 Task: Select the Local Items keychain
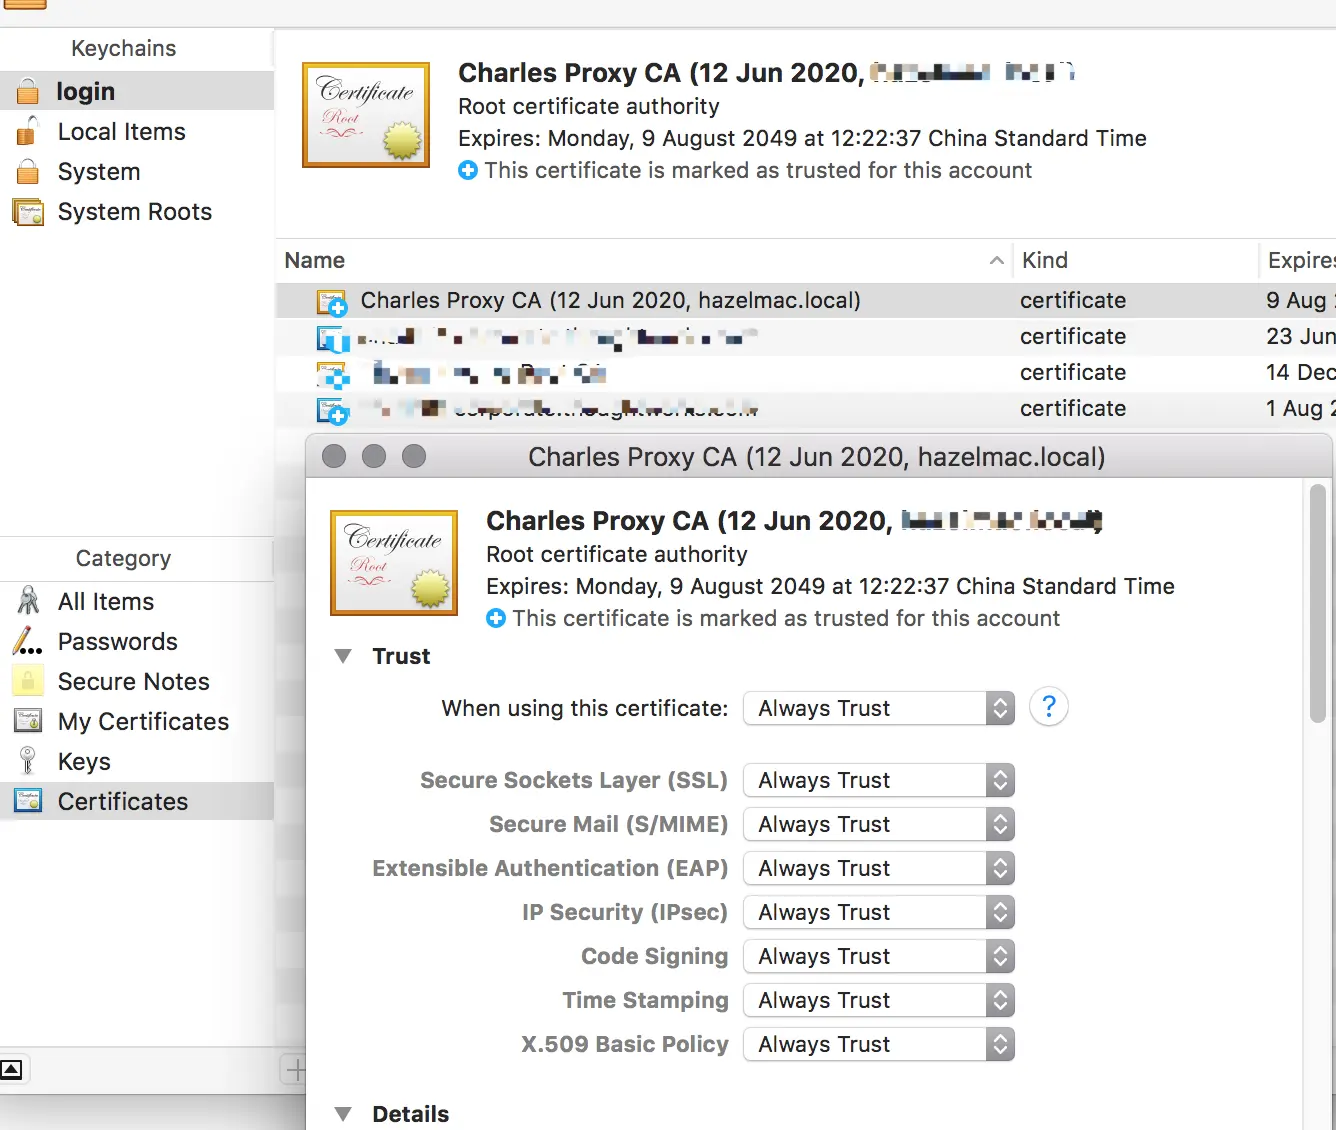pyautogui.click(x=137, y=131)
